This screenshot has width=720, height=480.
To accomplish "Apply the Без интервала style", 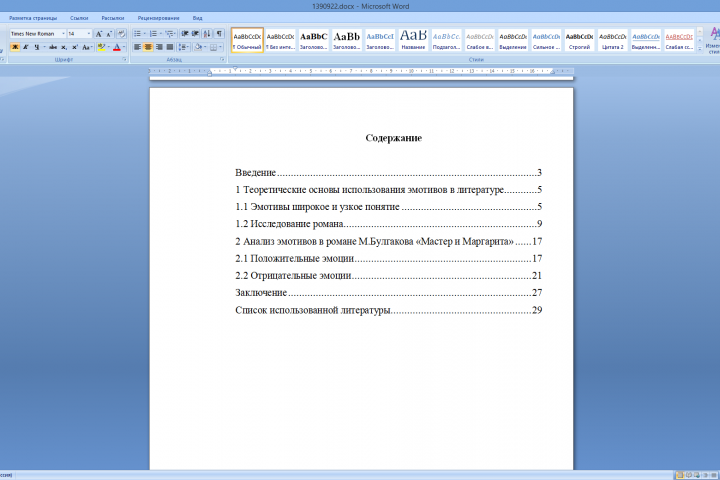I will [280, 40].
